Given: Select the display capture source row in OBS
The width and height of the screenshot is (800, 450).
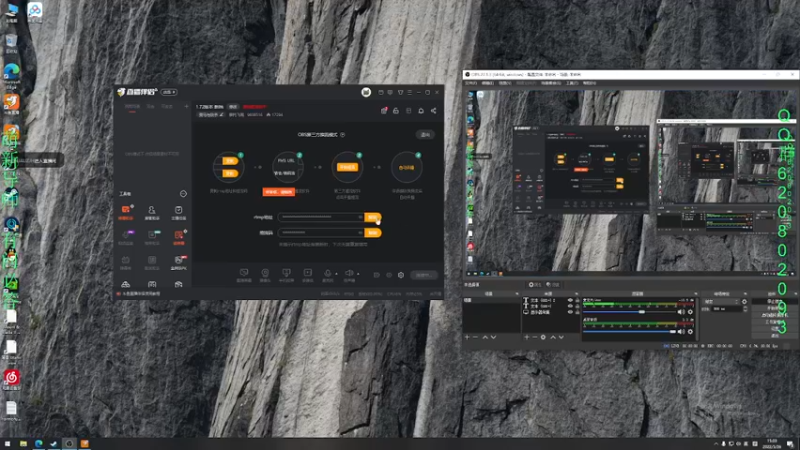Looking at the screenshot, I should 552,312.
